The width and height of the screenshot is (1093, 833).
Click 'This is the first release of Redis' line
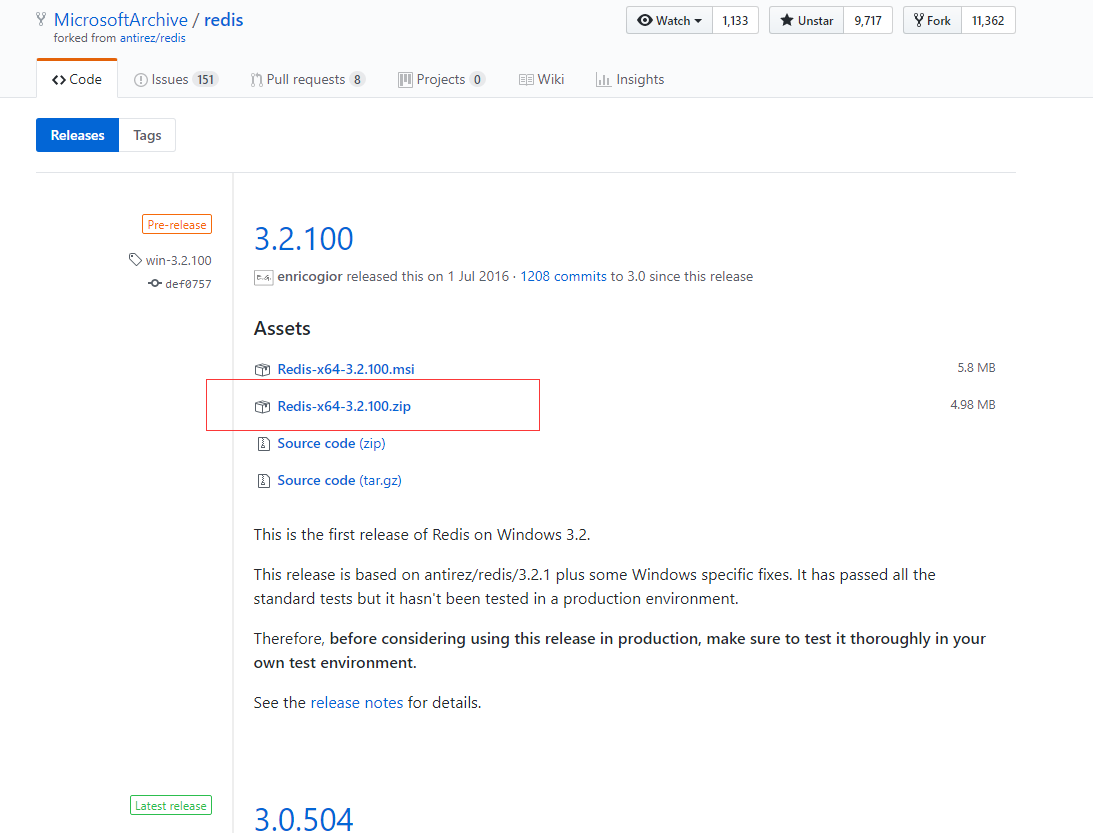(x=422, y=535)
